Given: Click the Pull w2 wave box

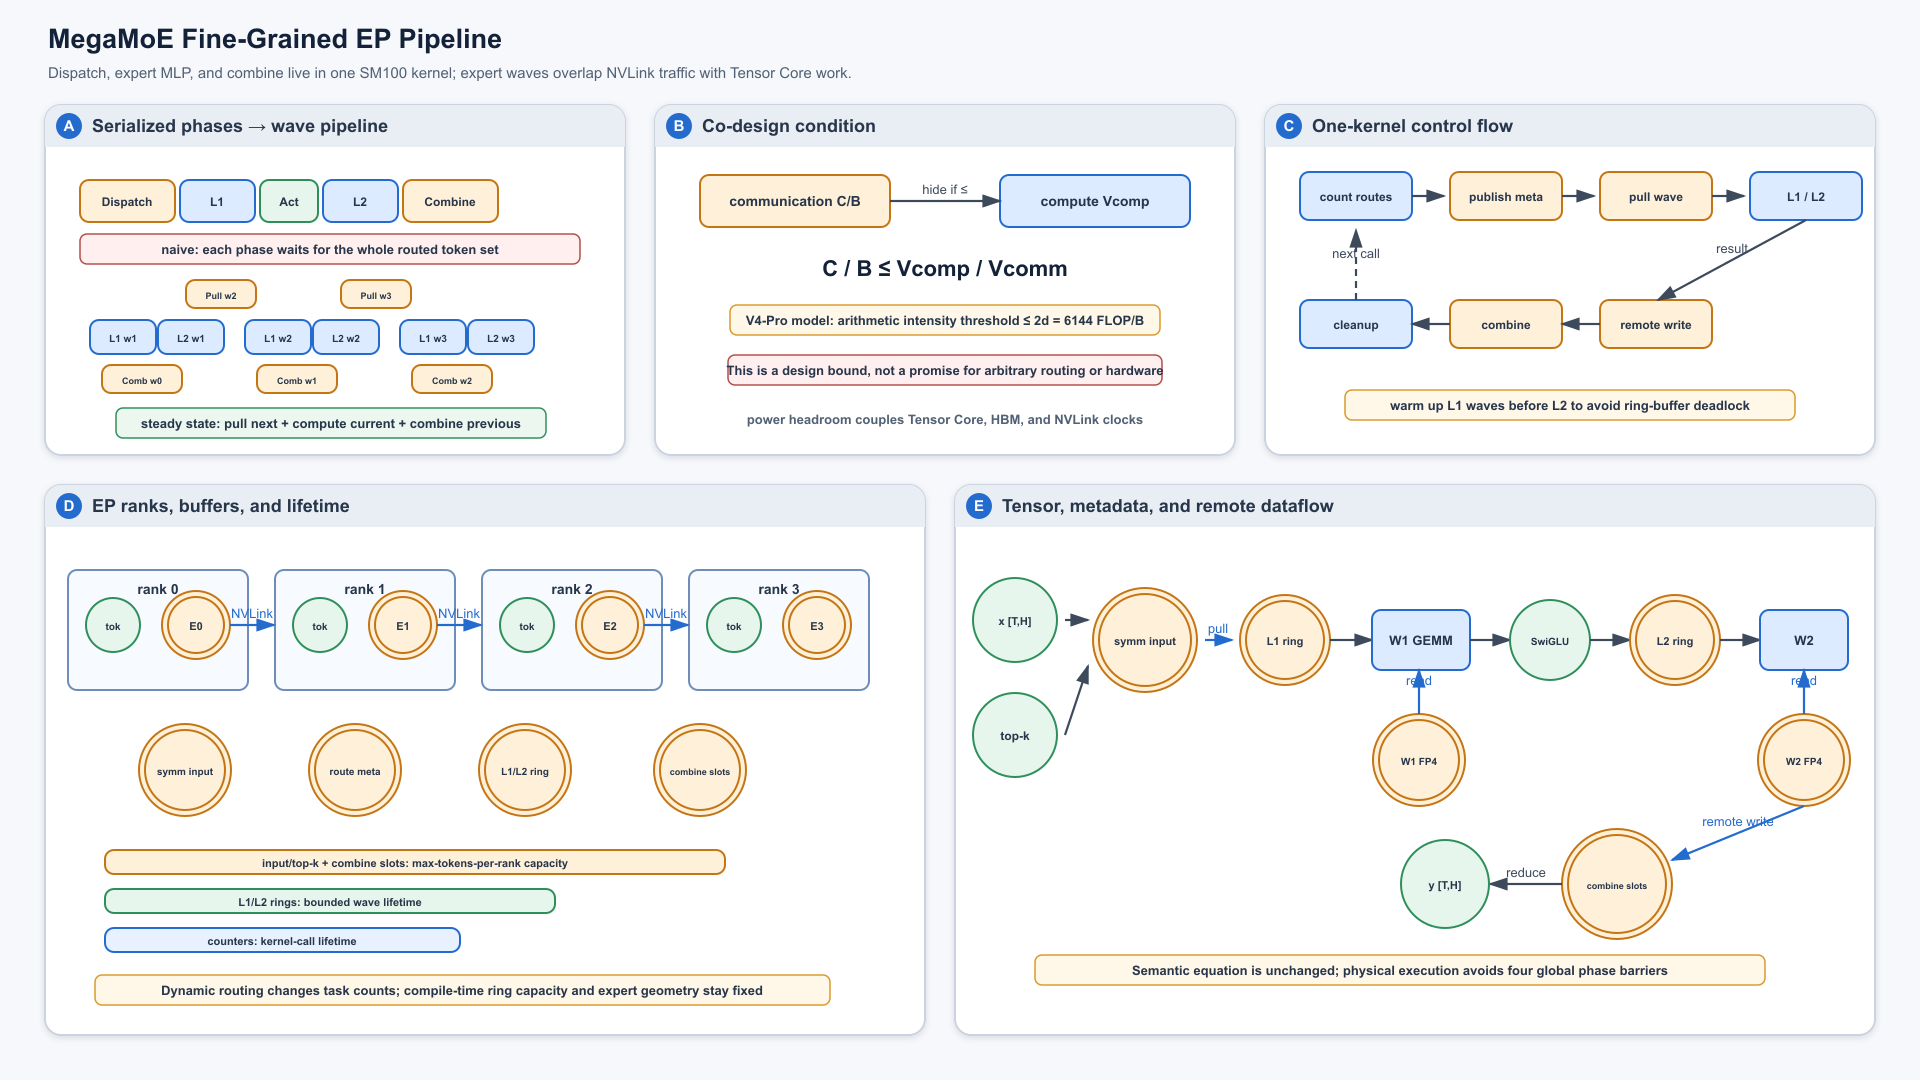Looking at the screenshot, I should [221, 295].
